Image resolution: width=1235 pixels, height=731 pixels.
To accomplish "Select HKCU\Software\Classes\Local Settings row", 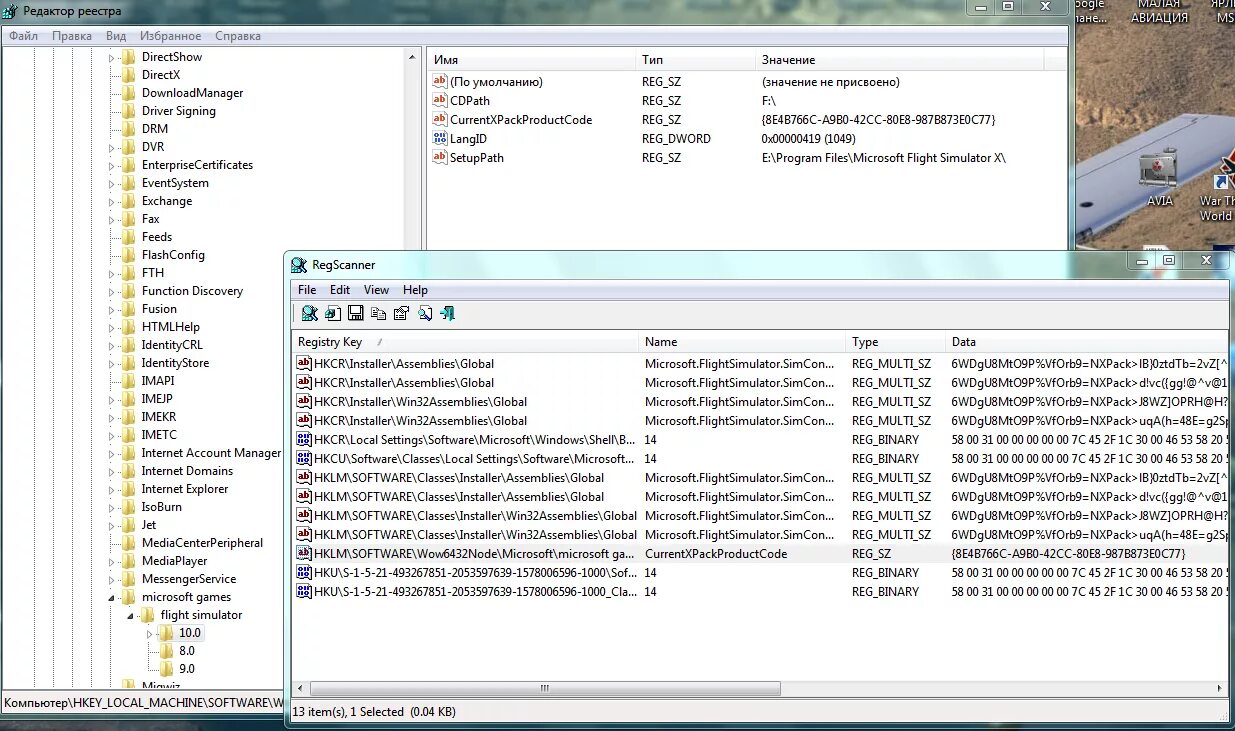I will pos(761,458).
